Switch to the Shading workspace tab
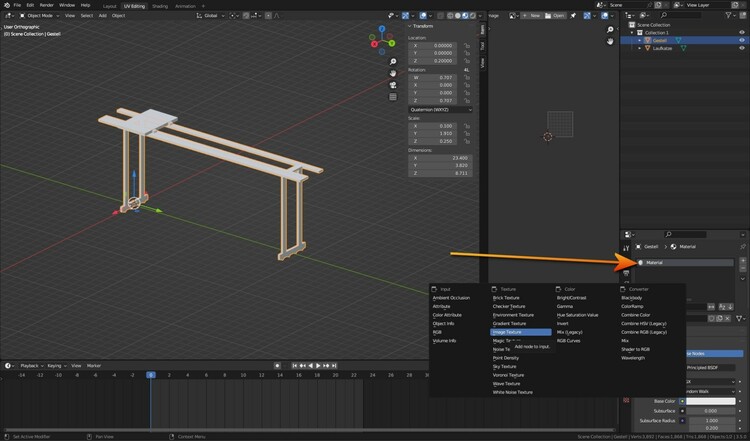The height and width of the screenshot is (441, 750). coord(159,5)
